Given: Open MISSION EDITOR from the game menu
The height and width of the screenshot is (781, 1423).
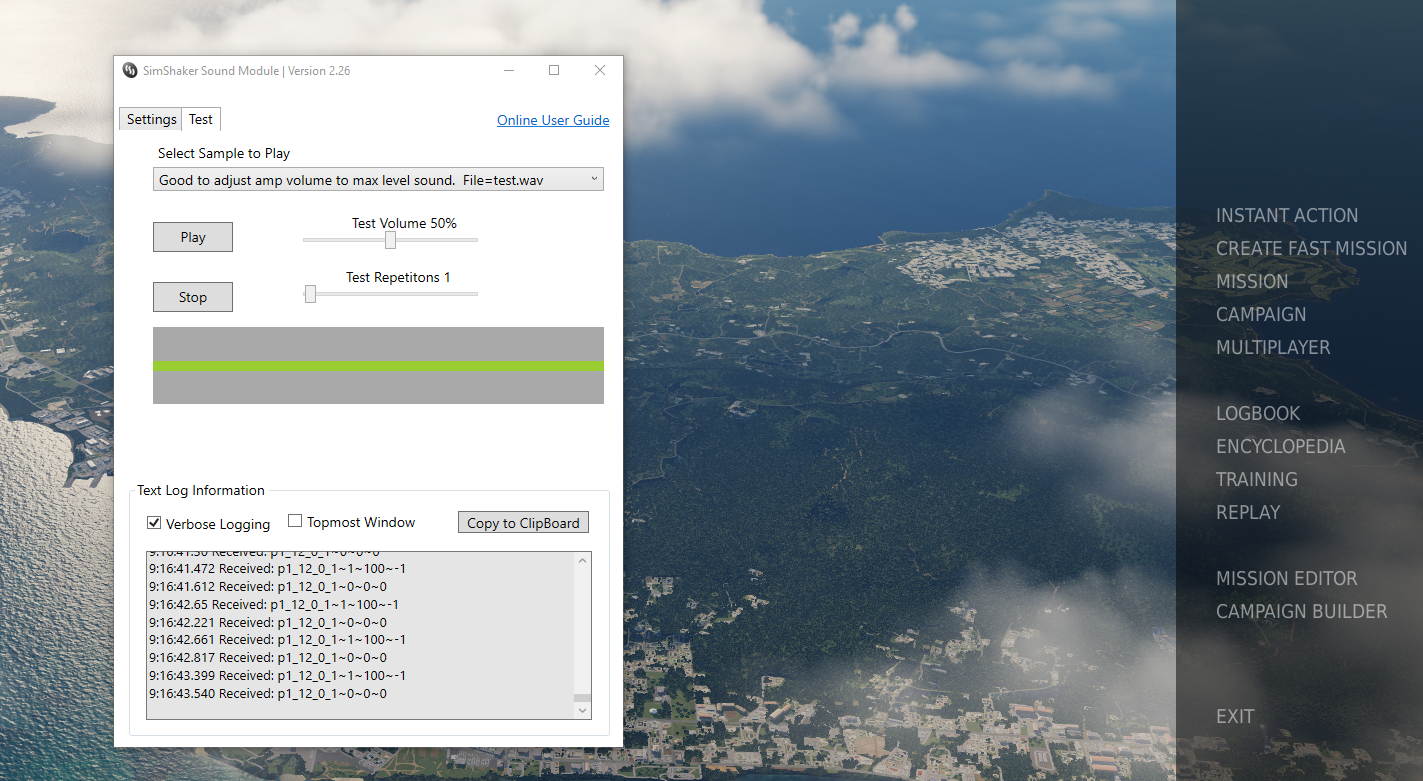Looking at the screenshot, I should [x=1286, y=578].
